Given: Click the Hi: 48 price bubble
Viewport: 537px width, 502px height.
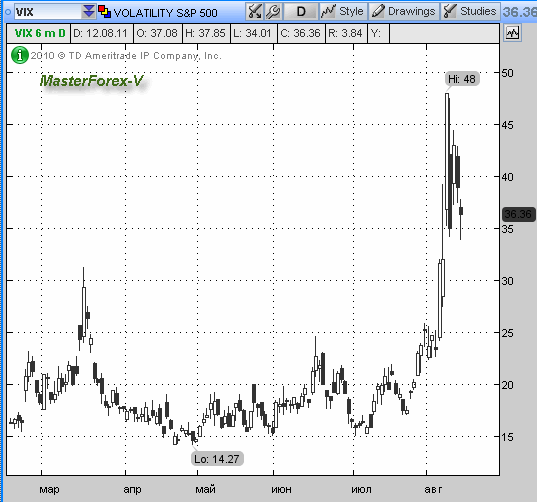Looking at the screenshot, I should click(462, 79).
